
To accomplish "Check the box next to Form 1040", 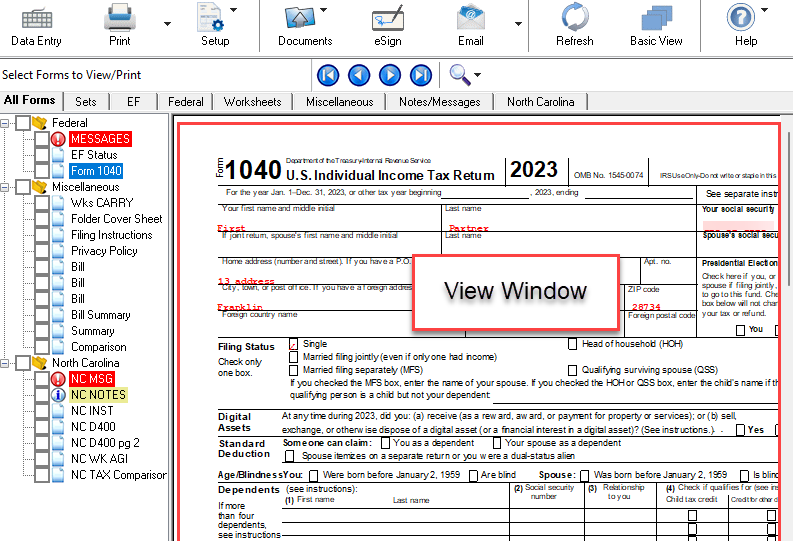I will click(x=41, y=171).
